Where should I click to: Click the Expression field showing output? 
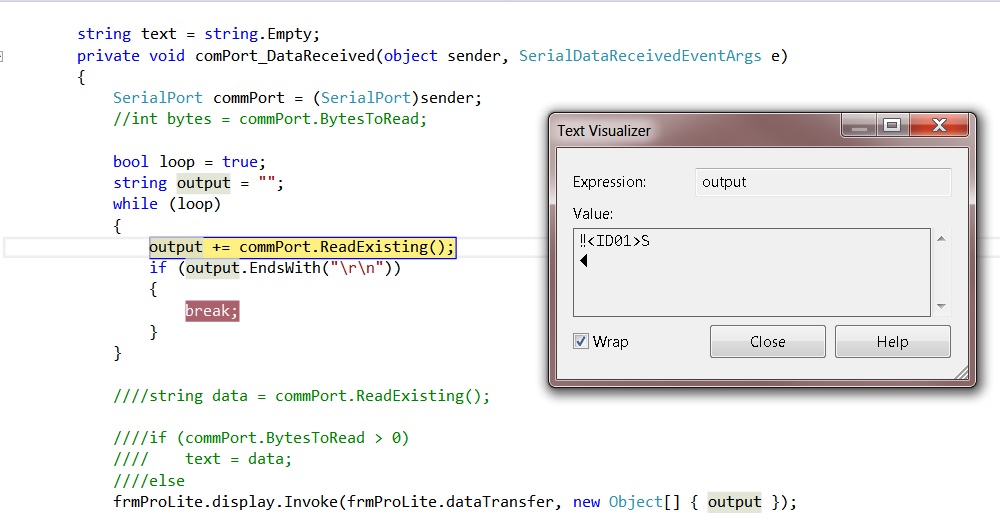pos(823,182)
